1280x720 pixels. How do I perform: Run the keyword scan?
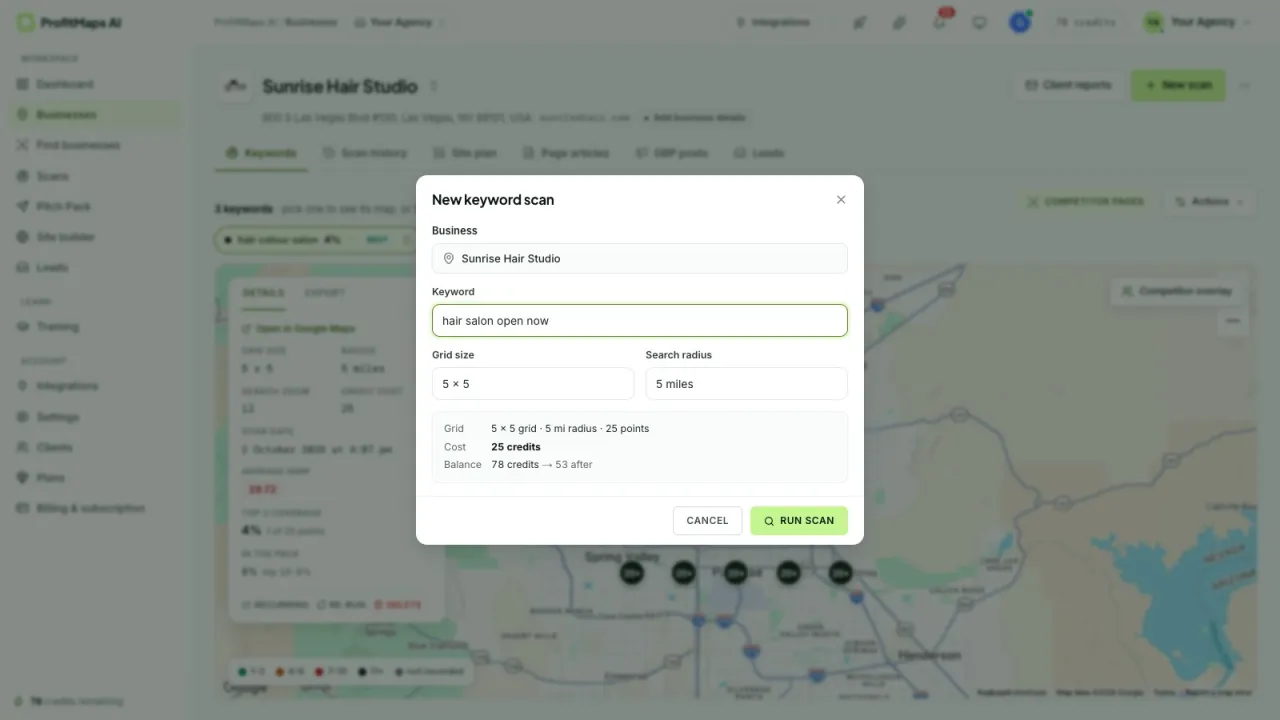(799, 520)
